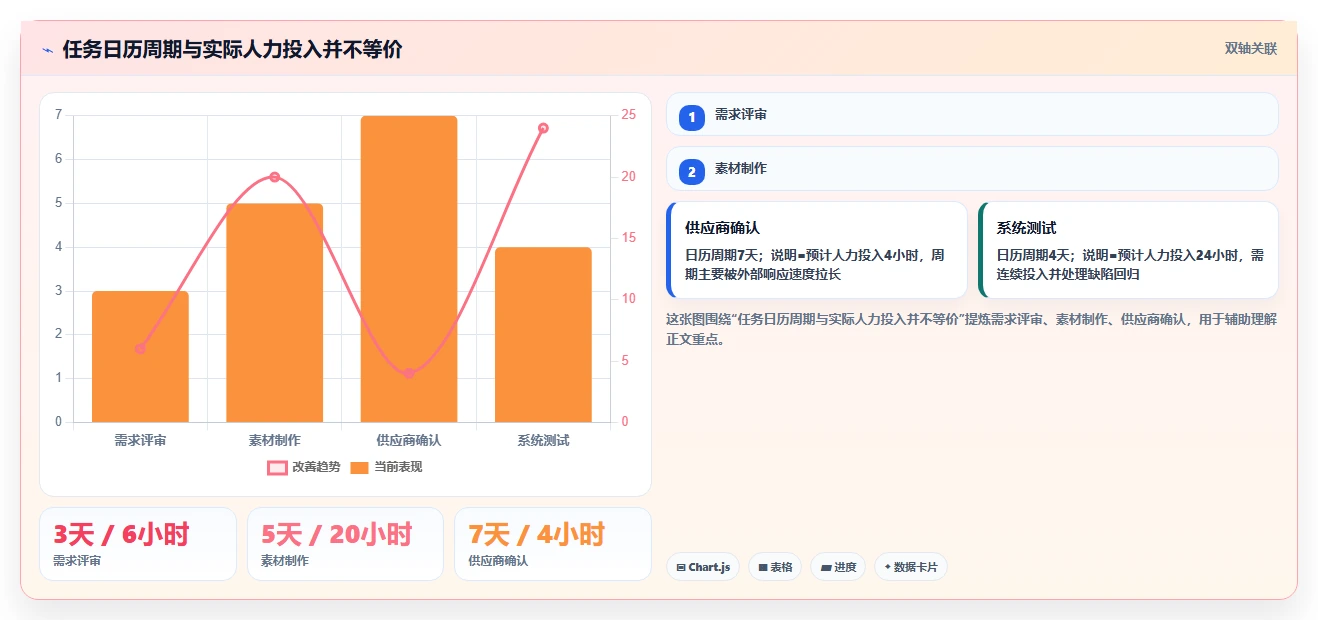Click the 系统测试 detail card
The height and width of the screenshot is (620, 1318).
pos(1128,250)
